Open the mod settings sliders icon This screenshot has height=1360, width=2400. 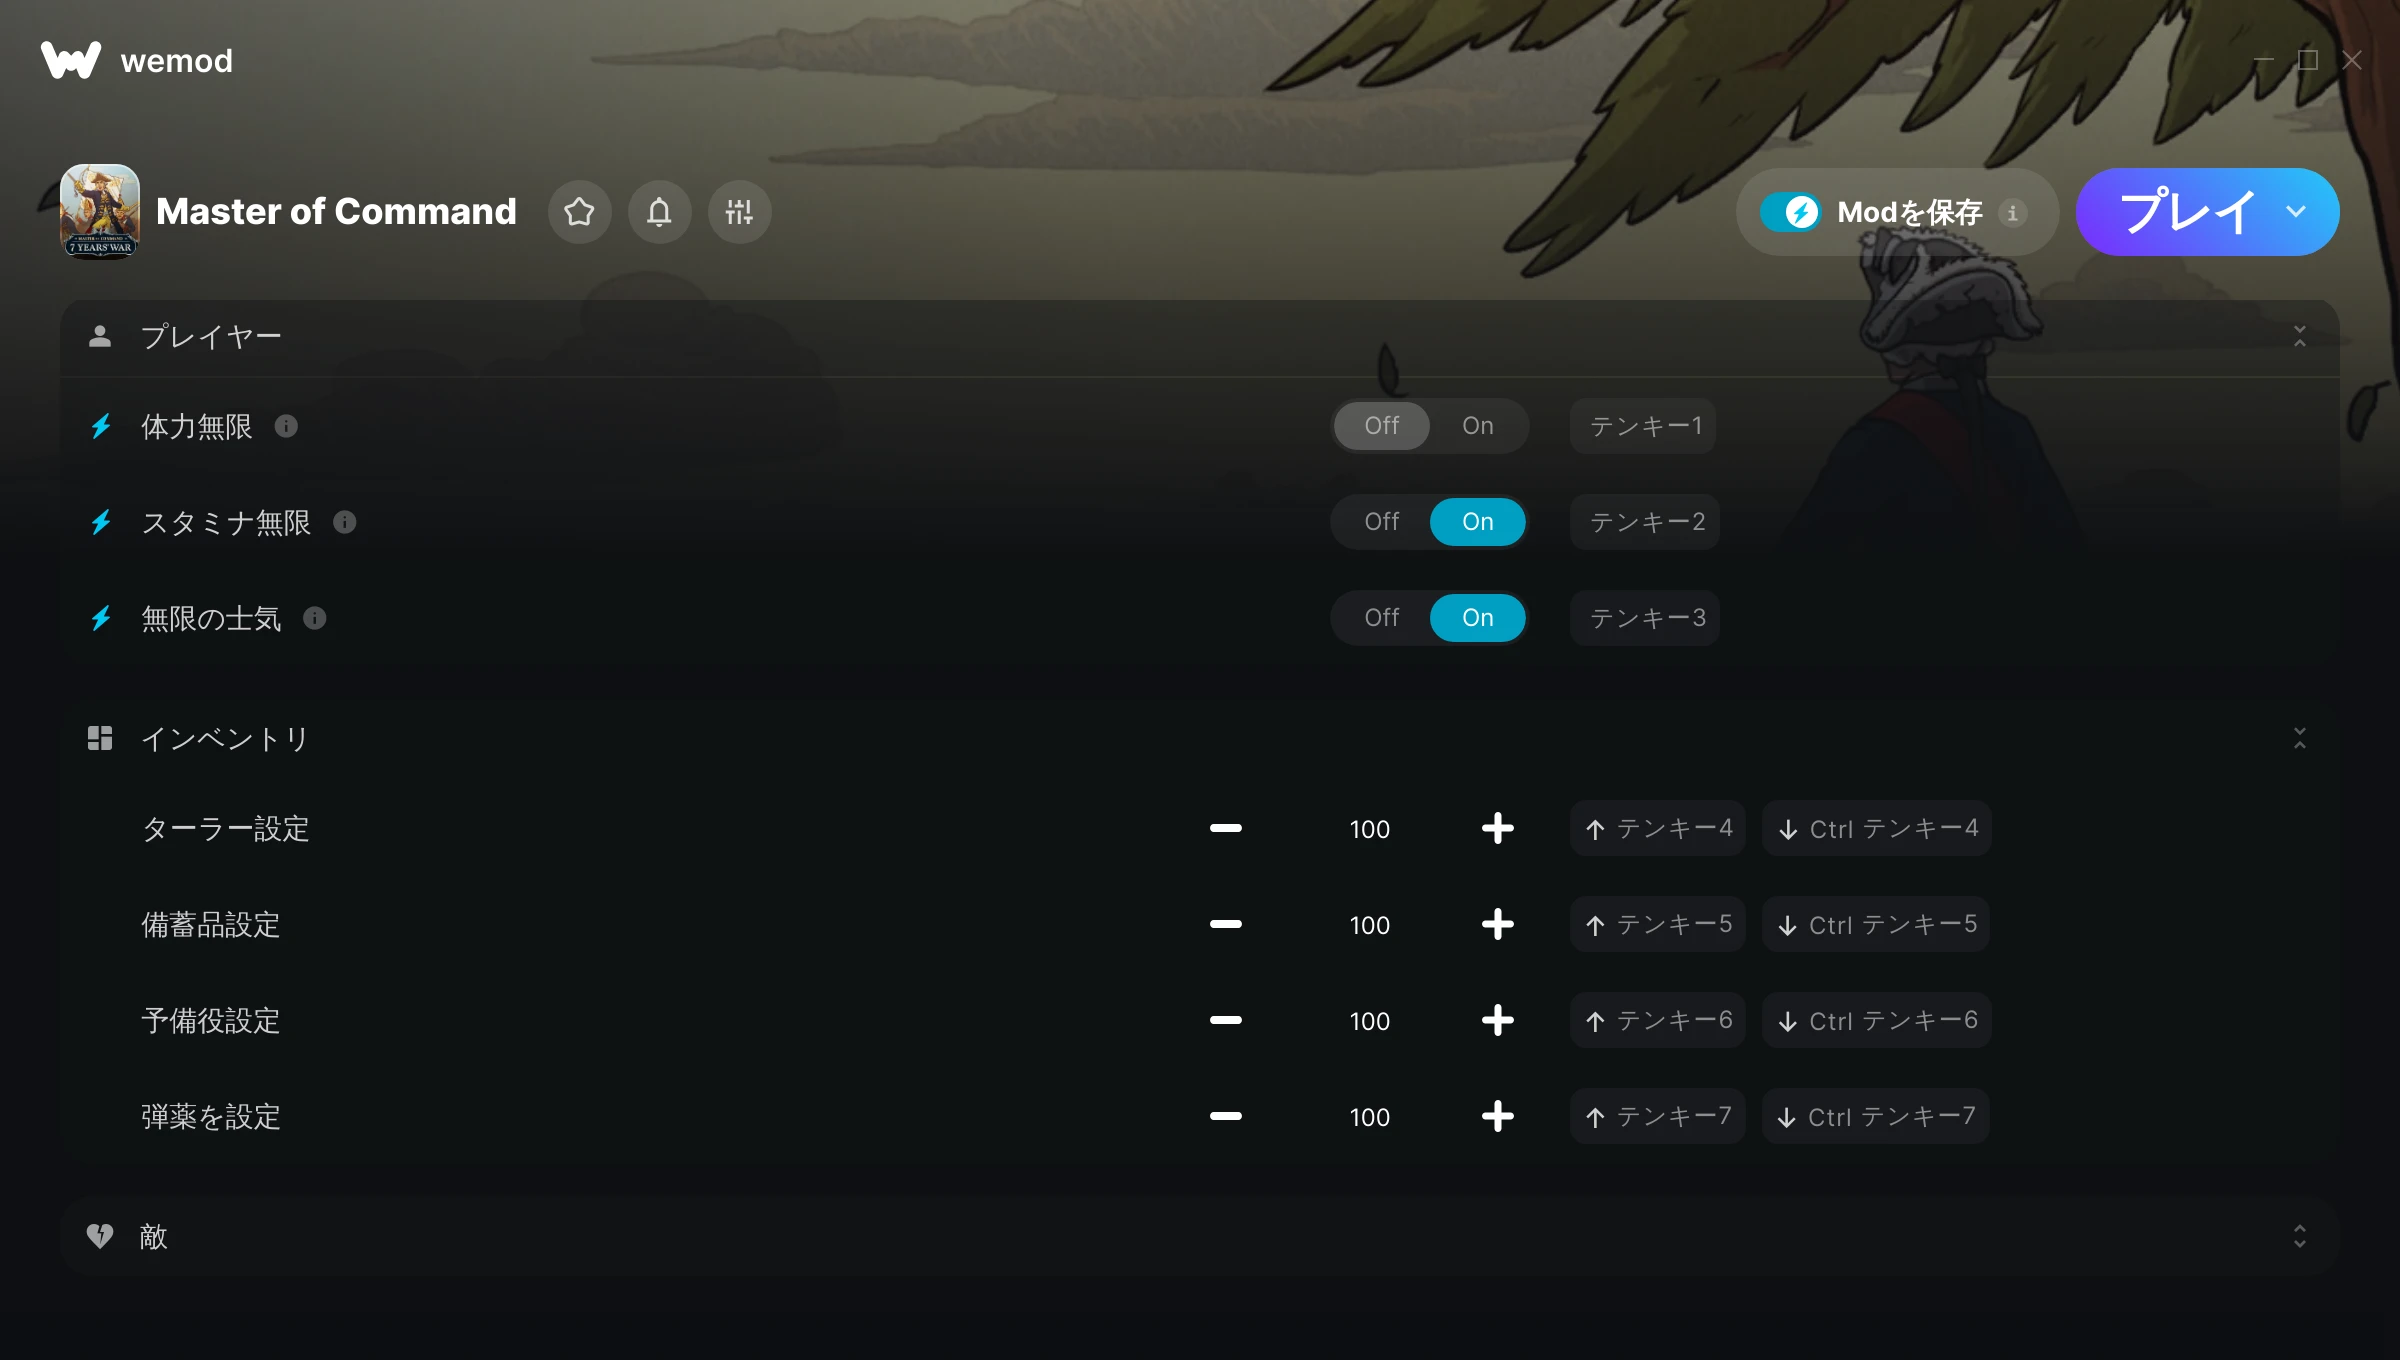tap(739, 212)
